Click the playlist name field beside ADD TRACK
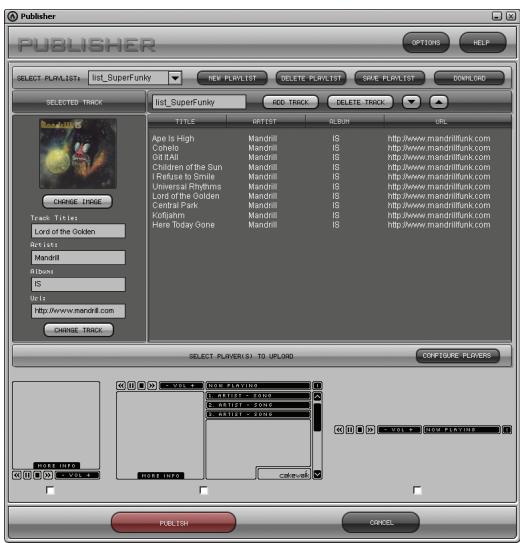The image size is (520, 543). click(199, 102)
